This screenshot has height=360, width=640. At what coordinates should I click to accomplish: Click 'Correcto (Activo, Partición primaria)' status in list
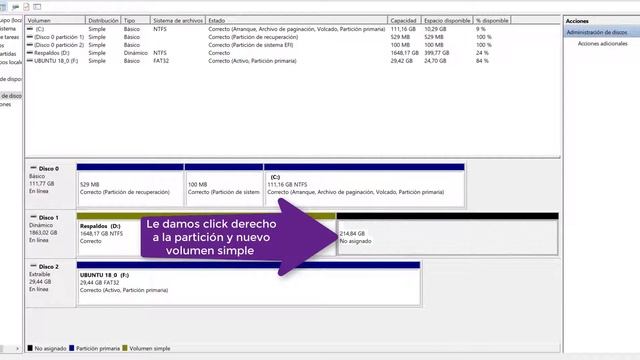coord(252,61)
